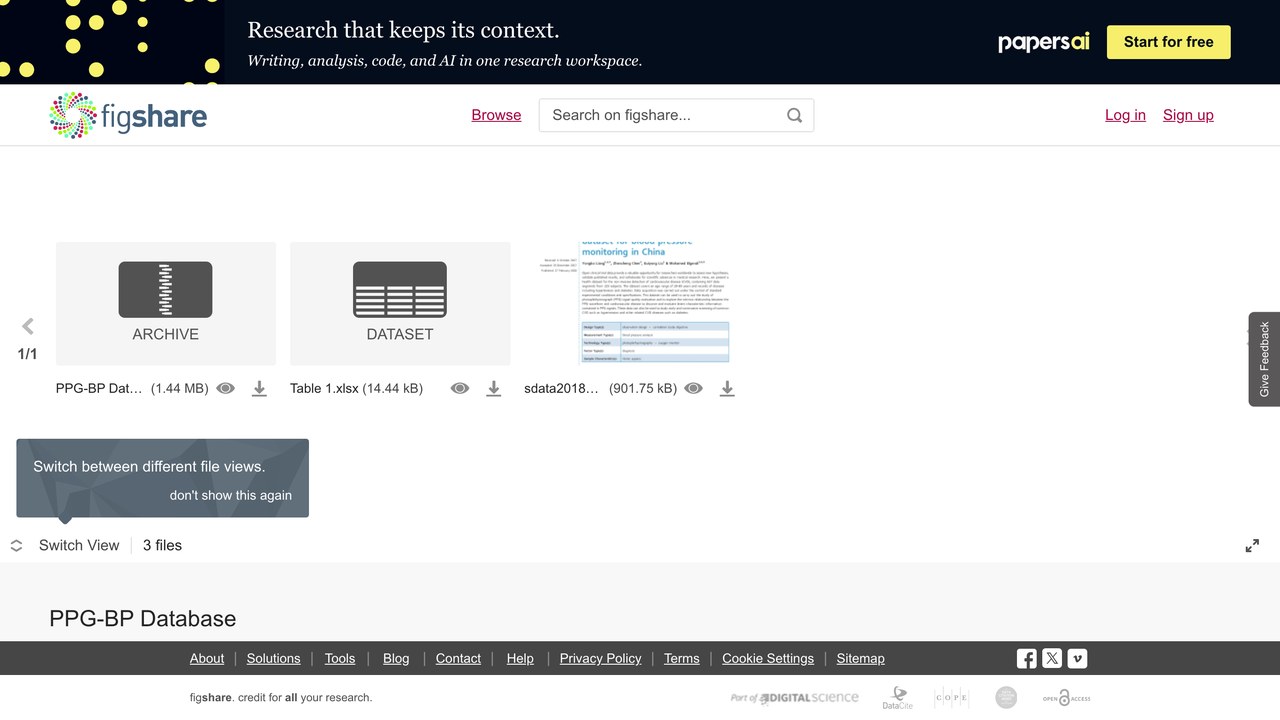
Task: Open the Log in page
Action: coord(1125,115)
